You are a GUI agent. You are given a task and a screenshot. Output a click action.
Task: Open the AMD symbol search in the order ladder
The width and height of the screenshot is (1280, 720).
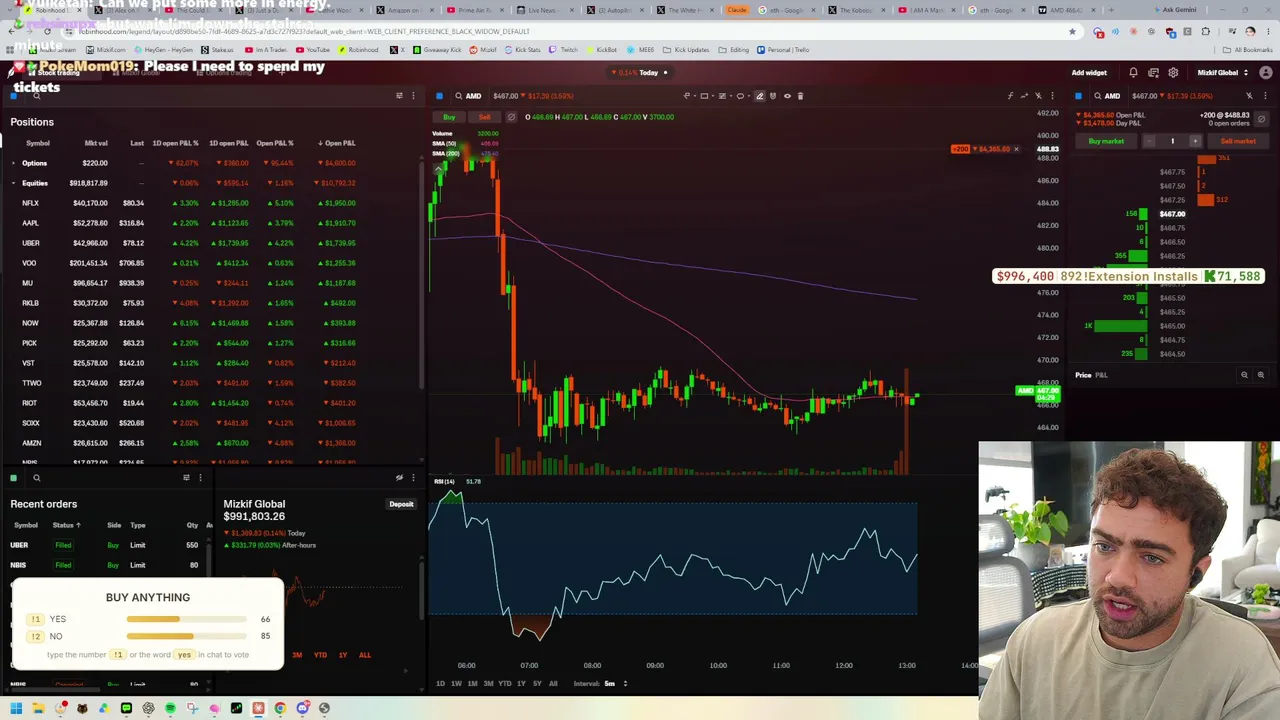click(1107, 96)
